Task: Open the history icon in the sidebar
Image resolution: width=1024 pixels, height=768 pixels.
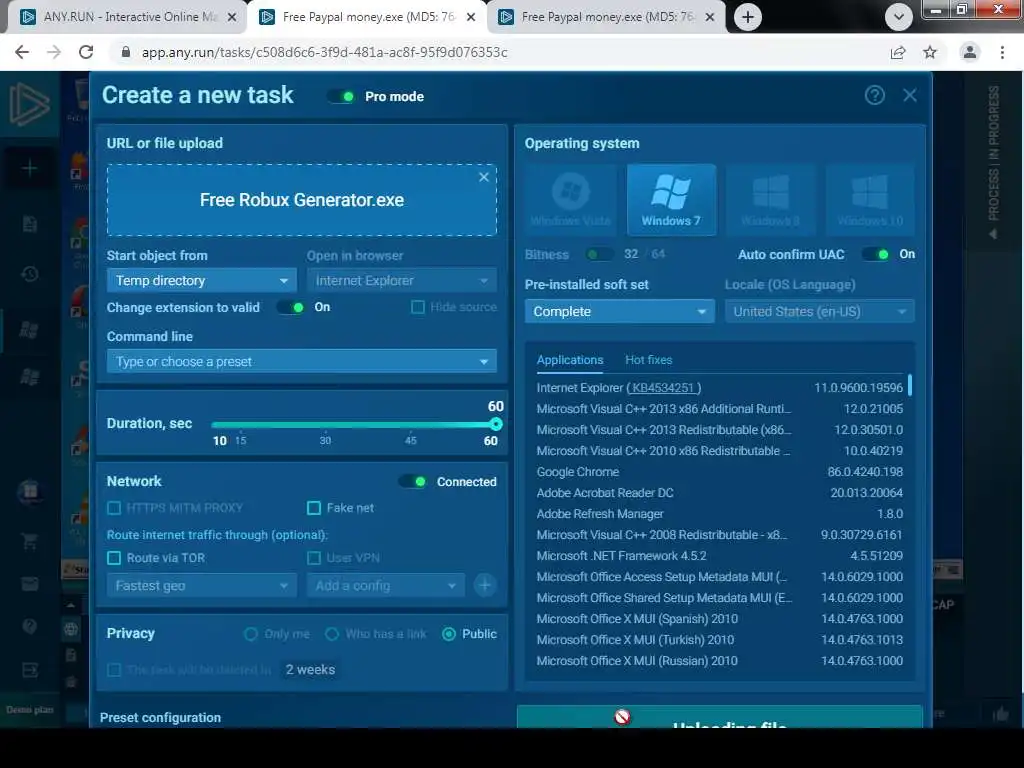Action: pos(29,274)
